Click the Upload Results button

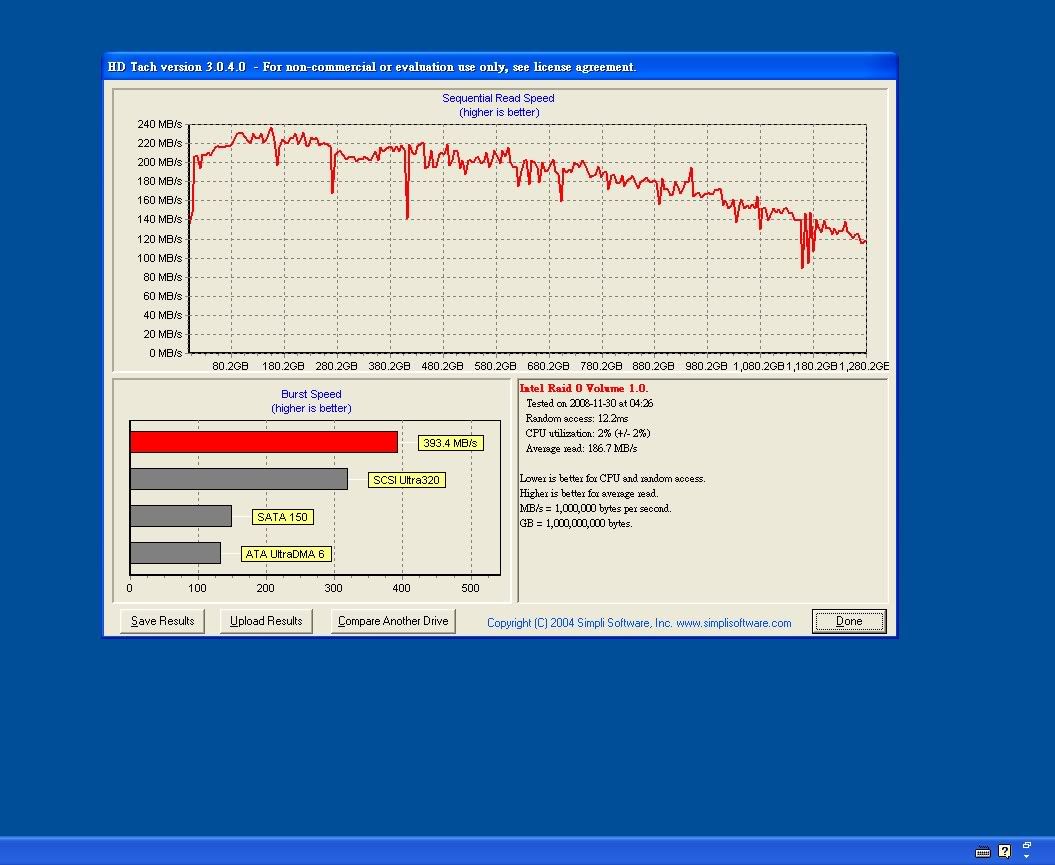tap(266, 621)
